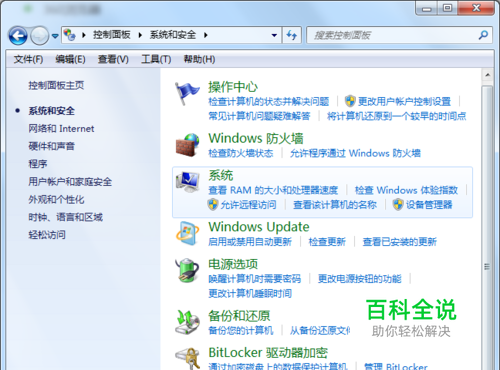Open 允许远程访问 link

click(x=249, y=205)
